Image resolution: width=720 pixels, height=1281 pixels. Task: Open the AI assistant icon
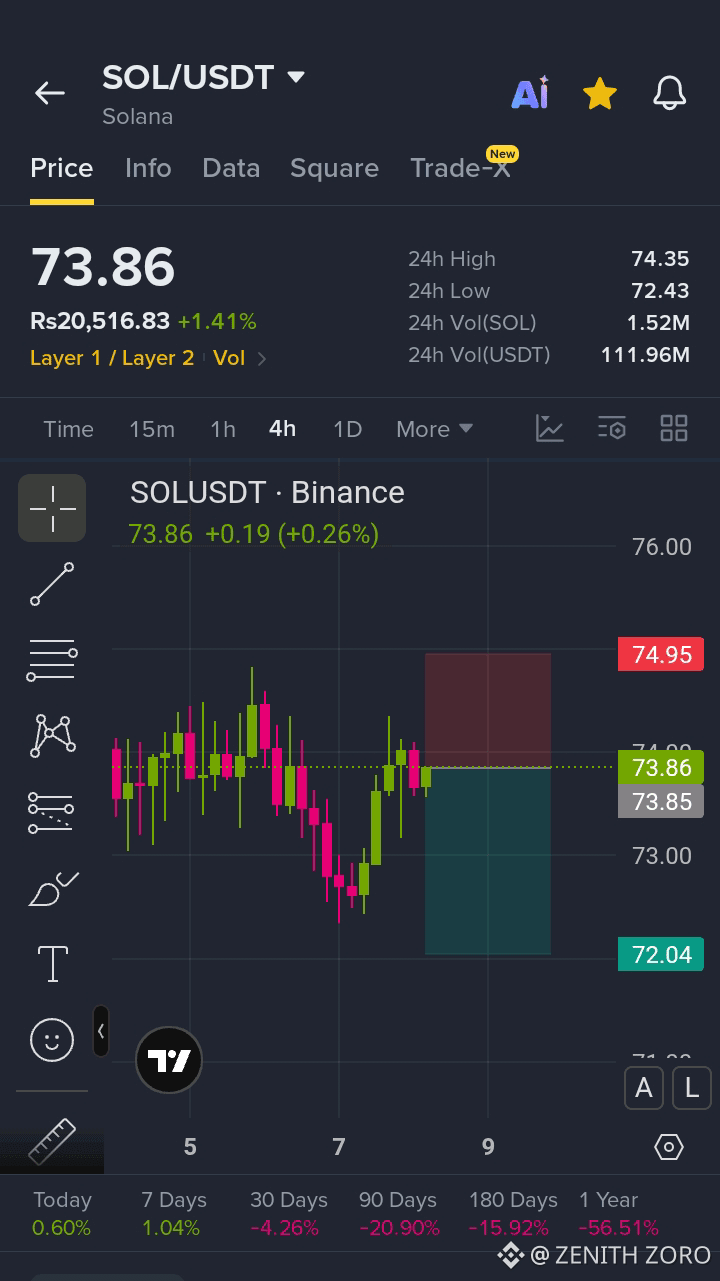tap(530, 93)
